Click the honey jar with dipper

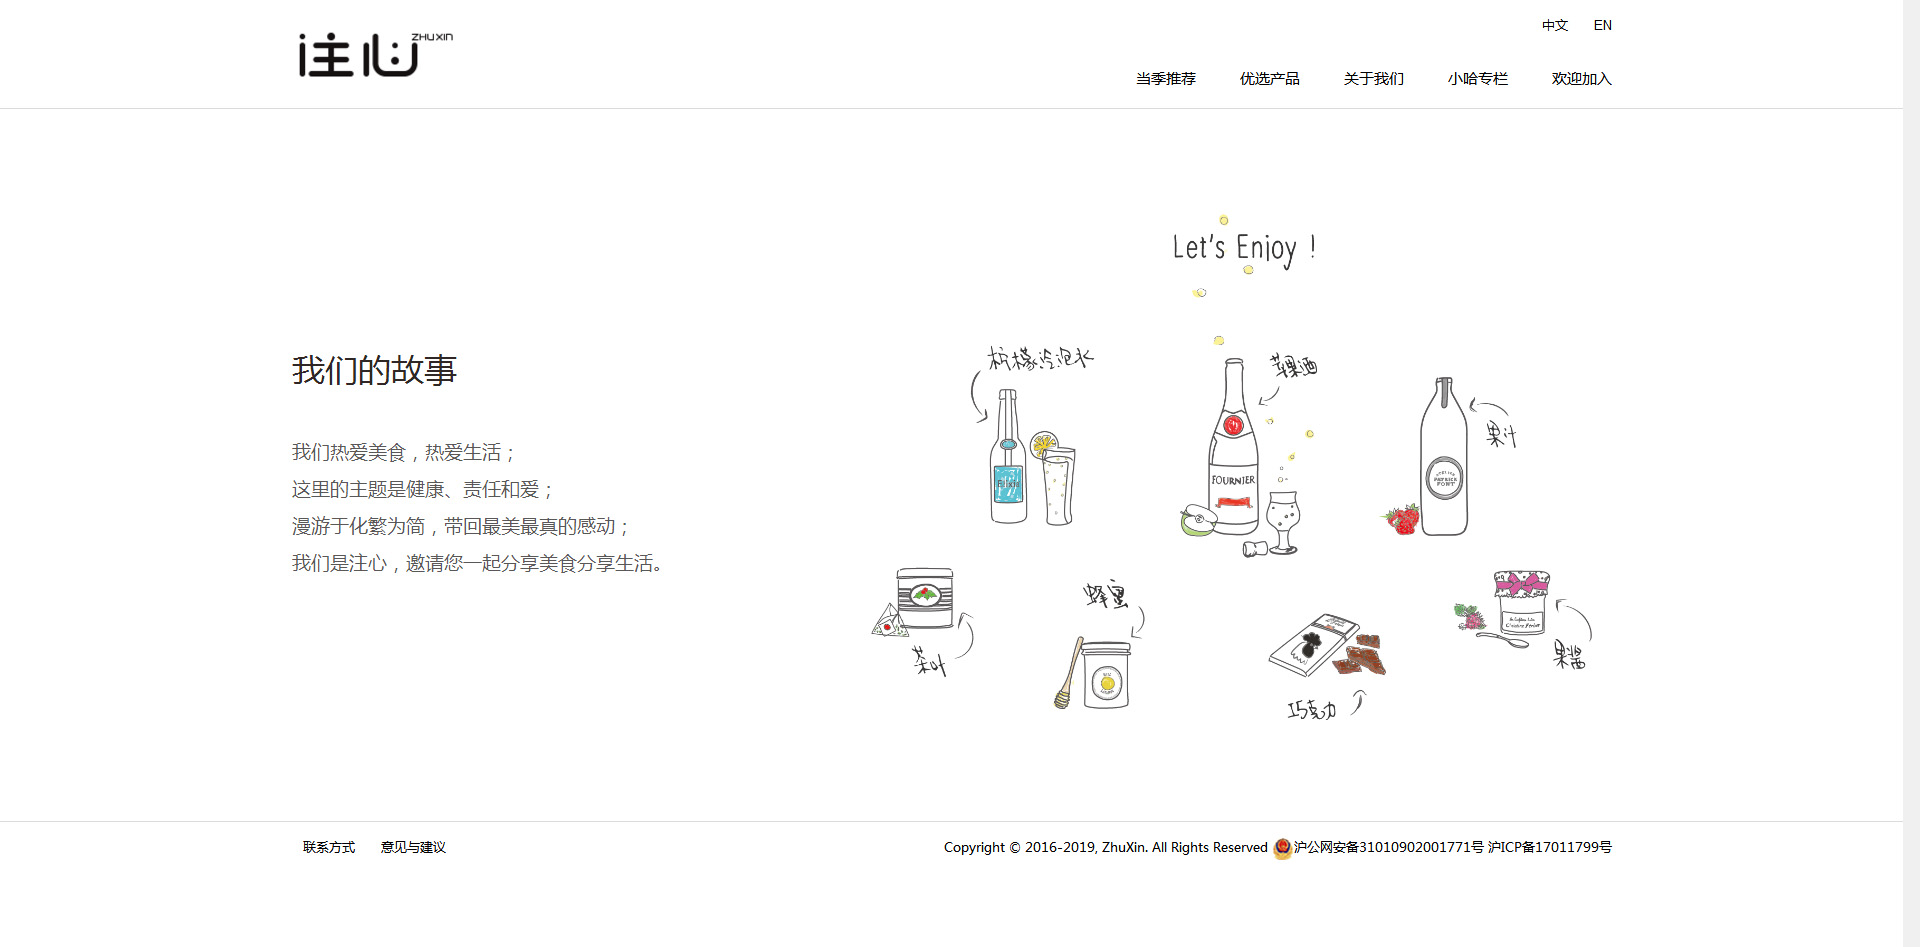pos(1104,675)
